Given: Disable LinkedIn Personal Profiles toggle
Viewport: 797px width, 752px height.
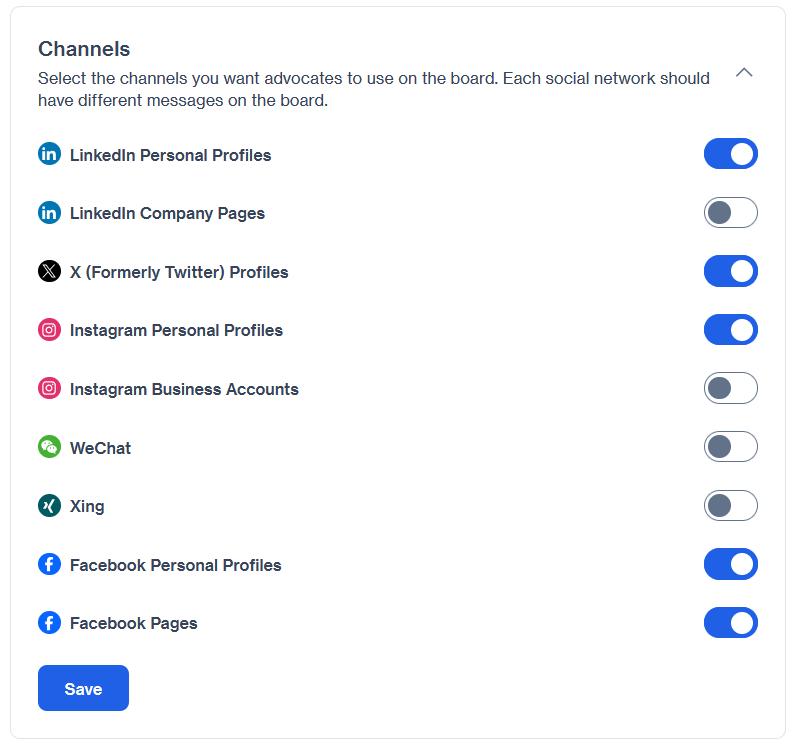Looking at the screenshot, I should click(x=730, y=154).
